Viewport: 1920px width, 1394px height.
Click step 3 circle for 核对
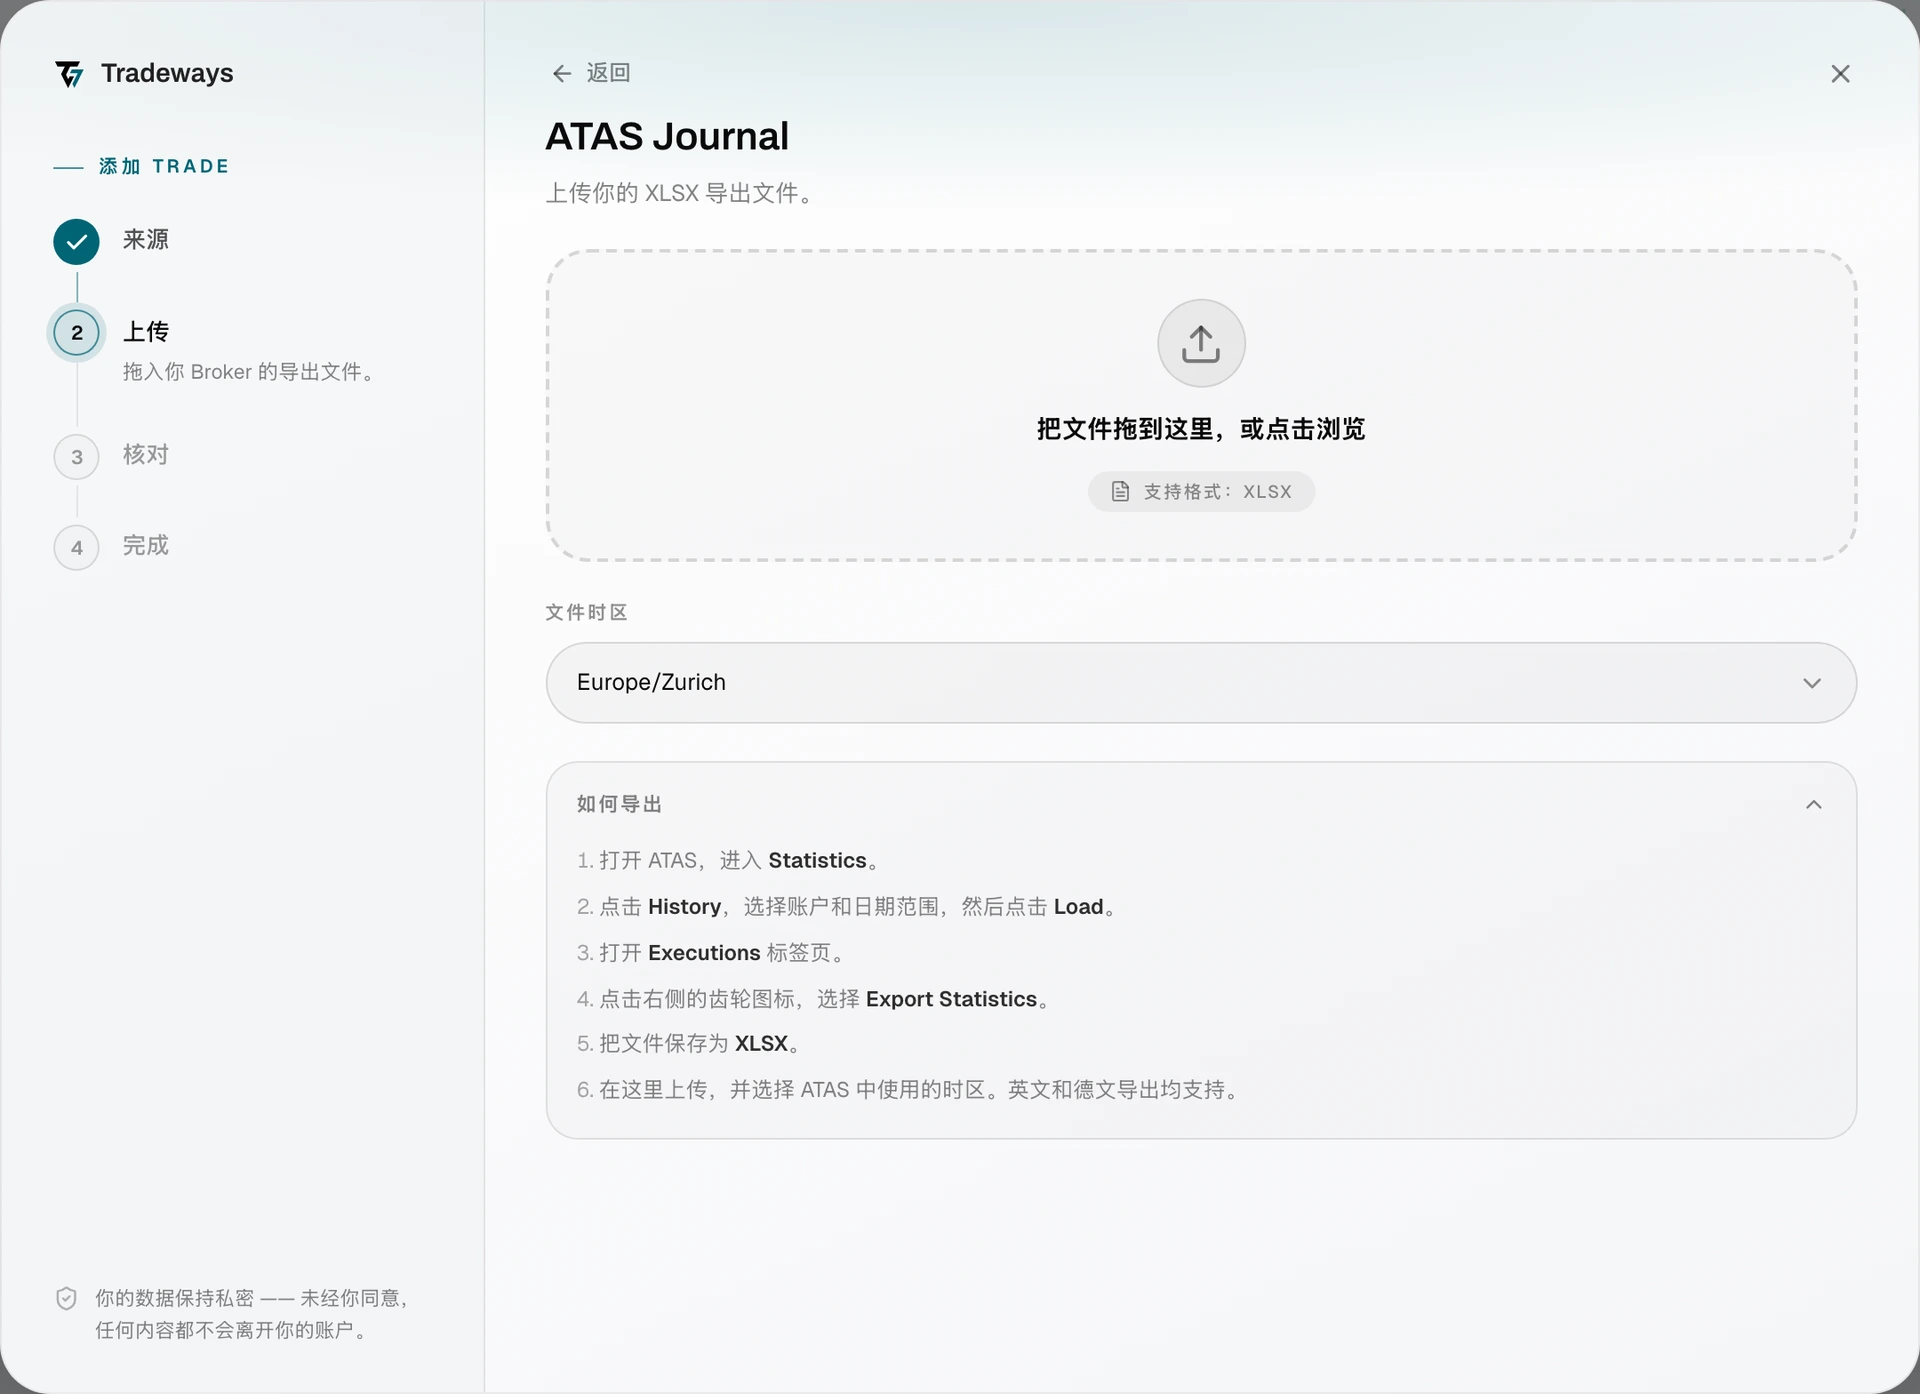77,457
